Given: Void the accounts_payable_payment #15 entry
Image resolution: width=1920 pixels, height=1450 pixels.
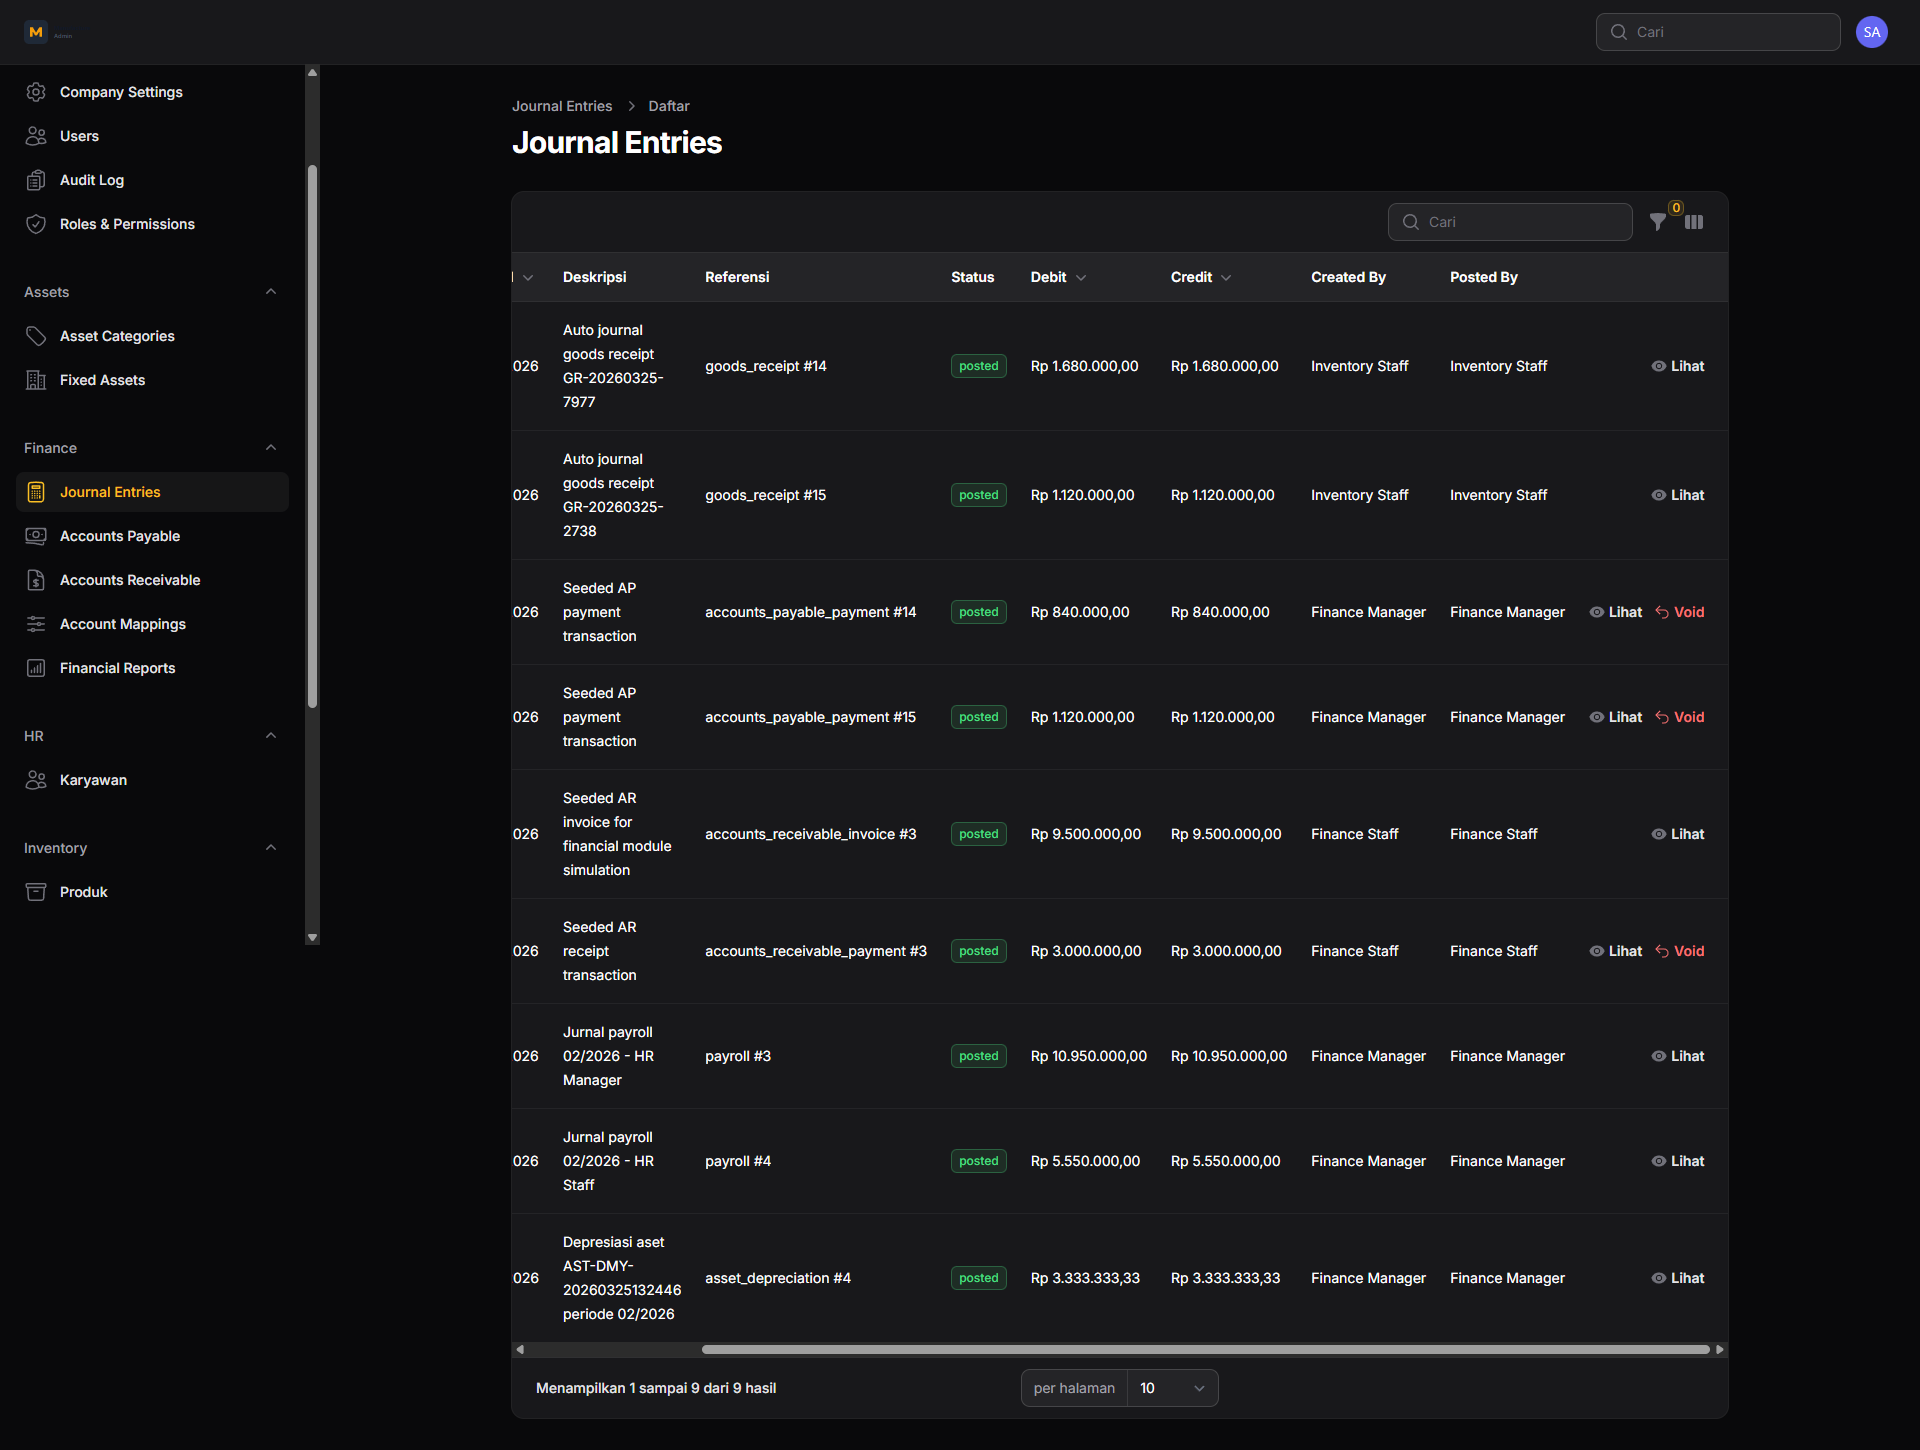Looking at the screenshot, I should (x=1680, y=717).
